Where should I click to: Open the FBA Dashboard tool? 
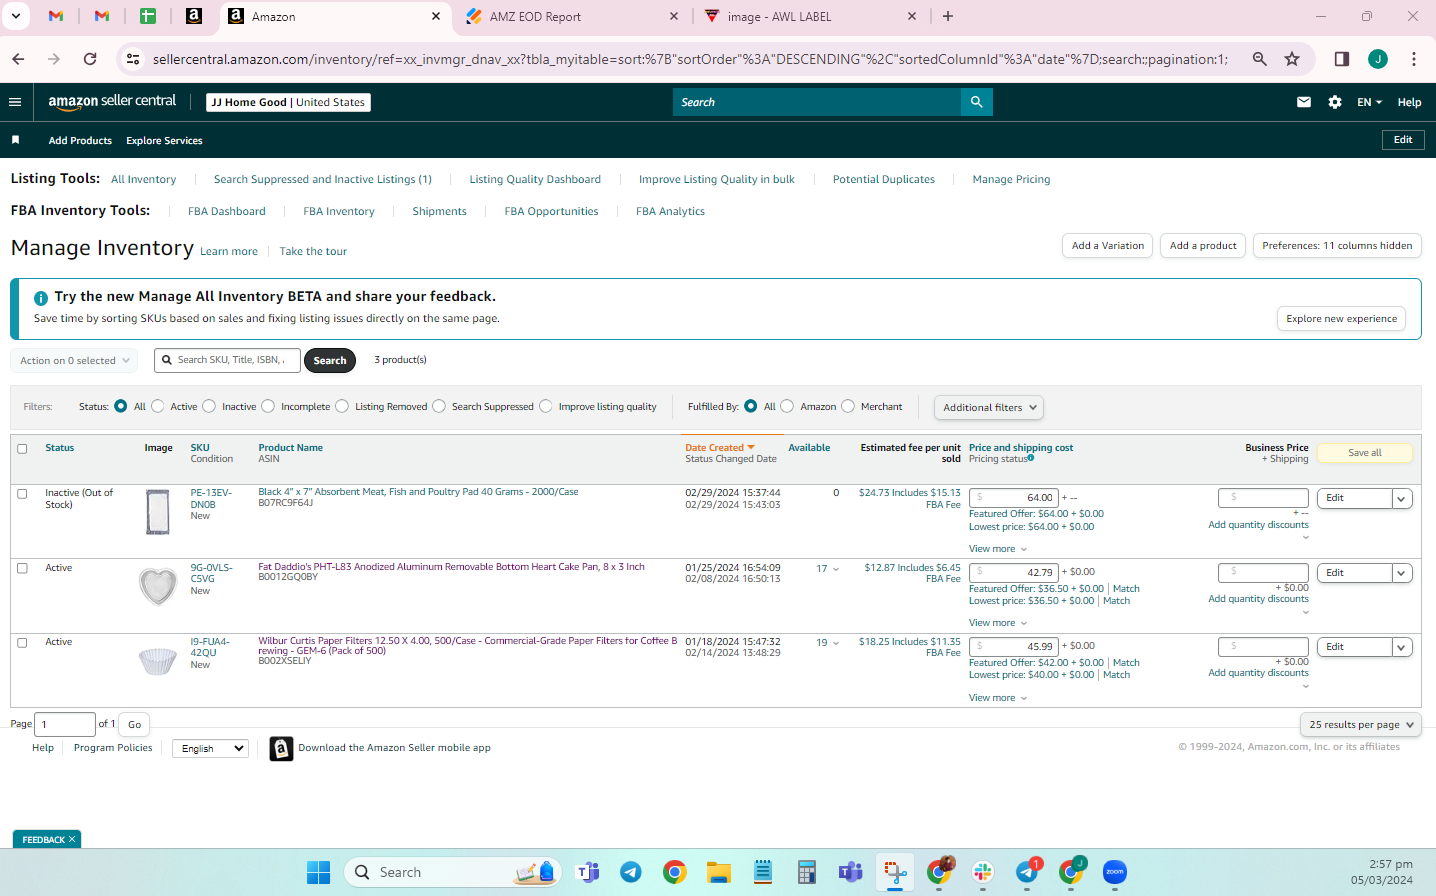point(227,212)
